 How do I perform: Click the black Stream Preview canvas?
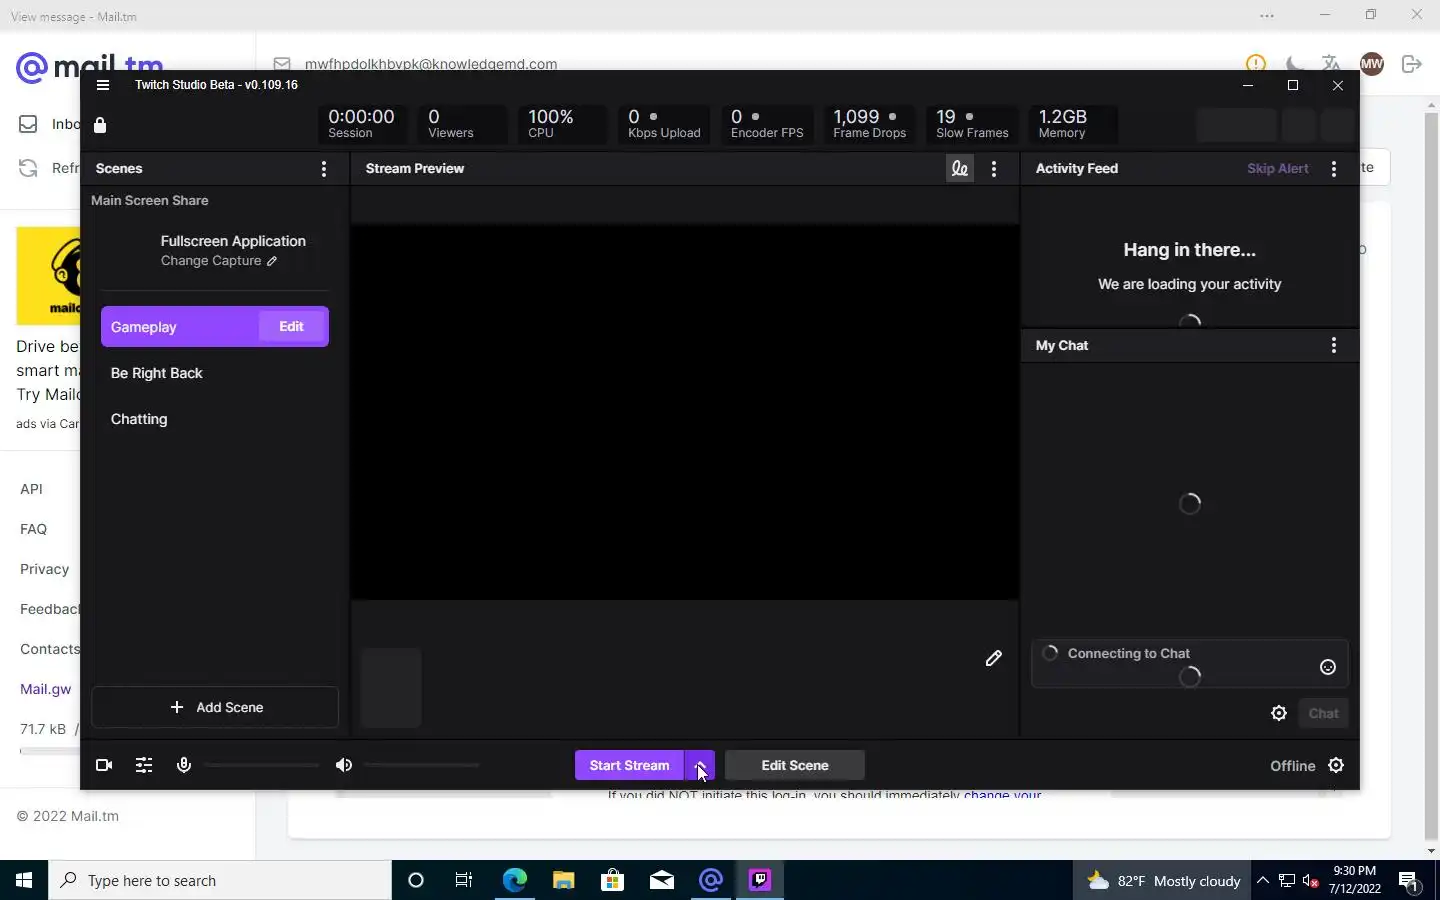685,412
